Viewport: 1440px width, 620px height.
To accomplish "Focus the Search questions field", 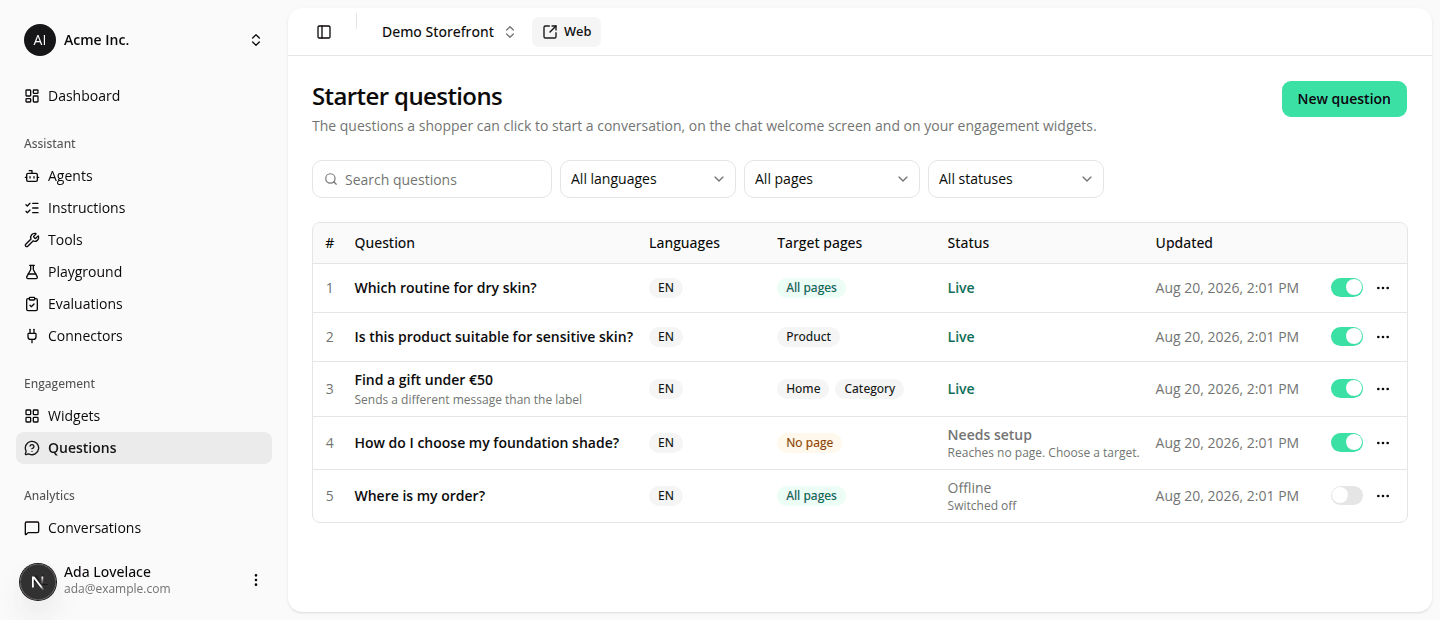I will [x=432, y=179].
